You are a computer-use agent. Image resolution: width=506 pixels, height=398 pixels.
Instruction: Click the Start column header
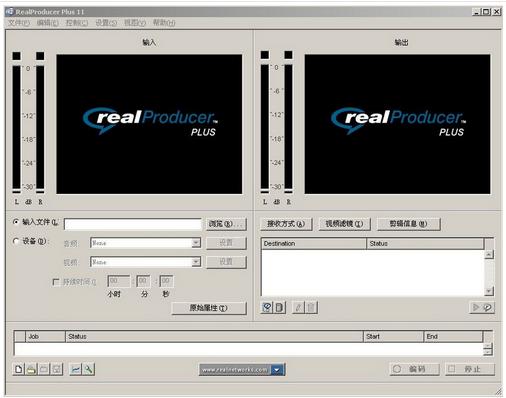pos(393,337)
